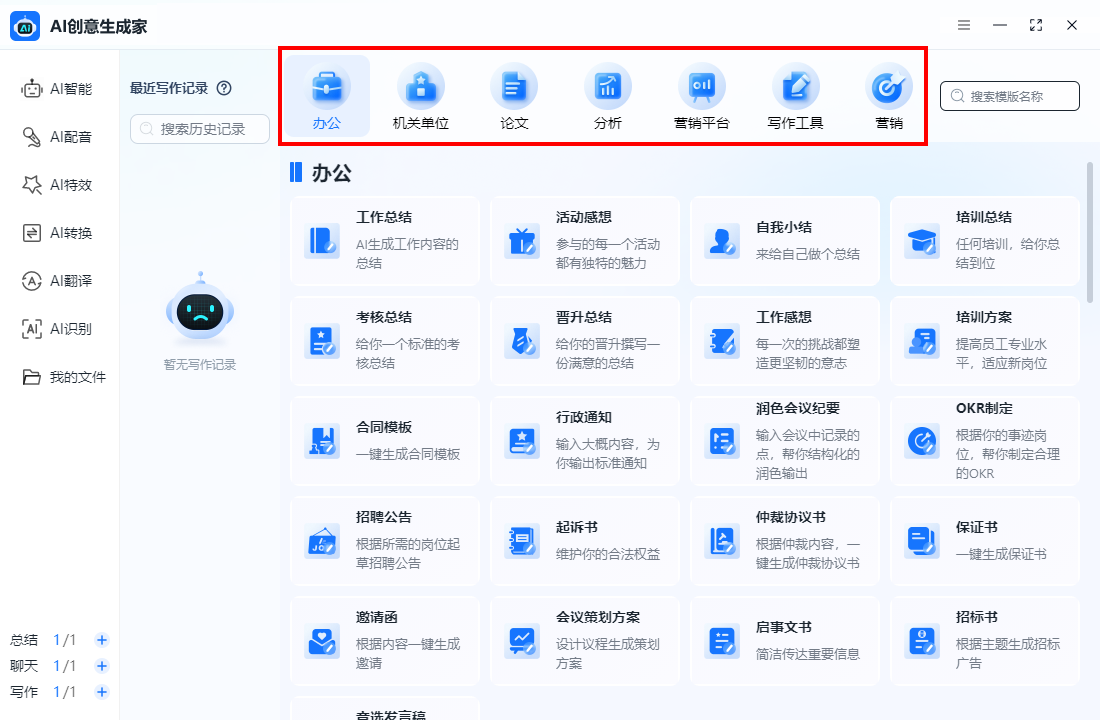Select AI翻译 from the sidebar
1100x720 pixels.
tap(57, 280)
